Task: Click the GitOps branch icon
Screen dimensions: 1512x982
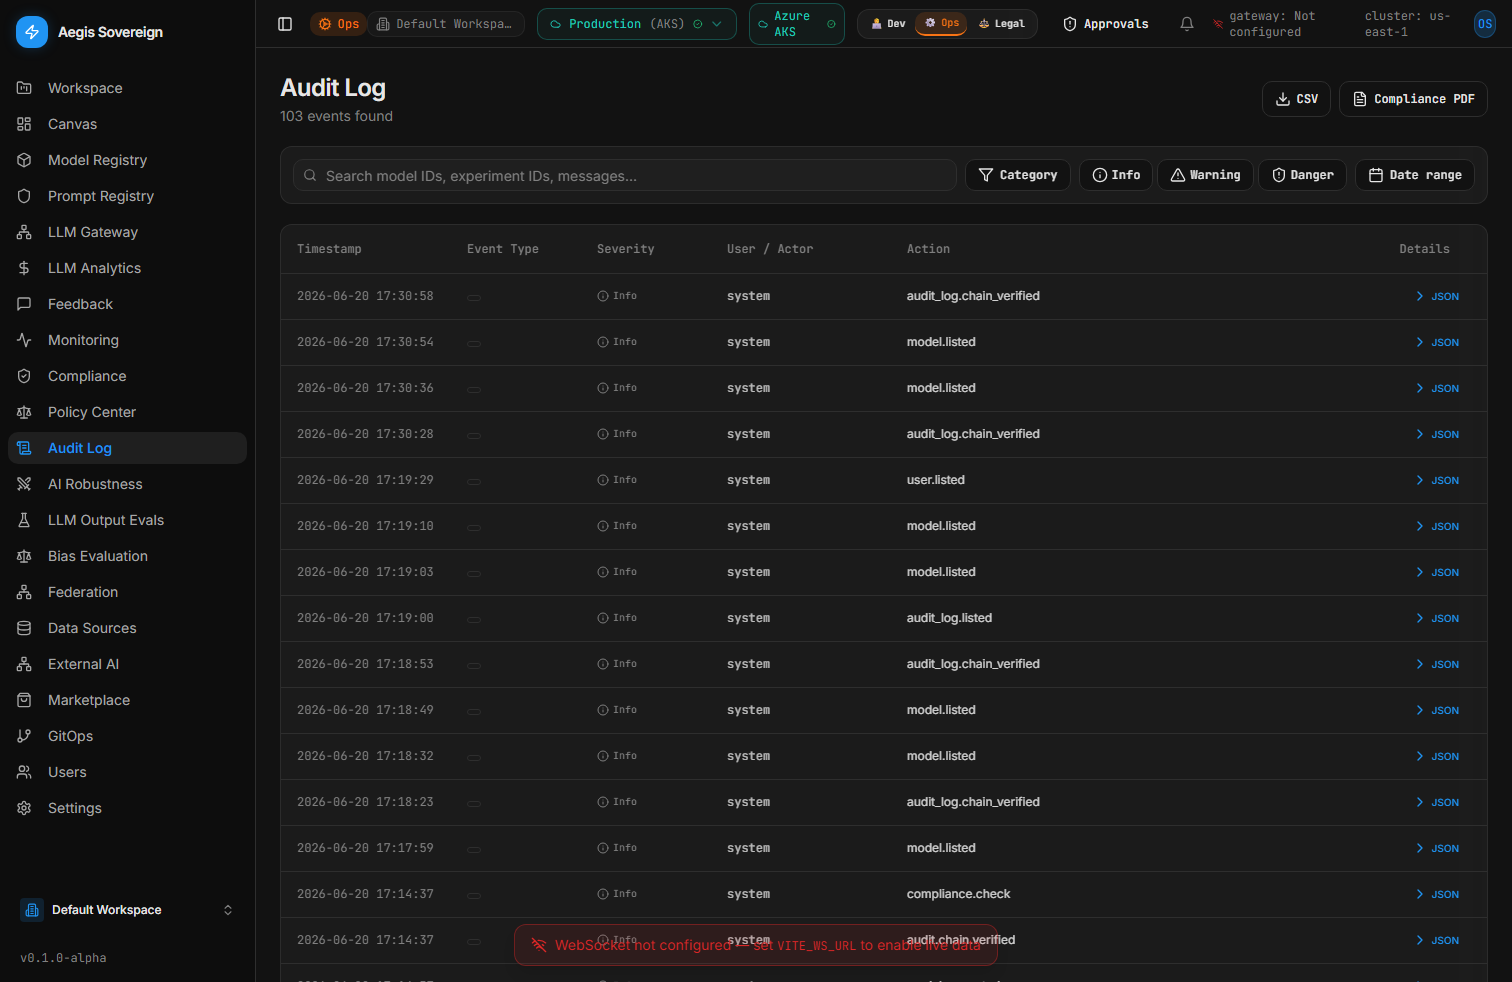Action: (24, 736)
